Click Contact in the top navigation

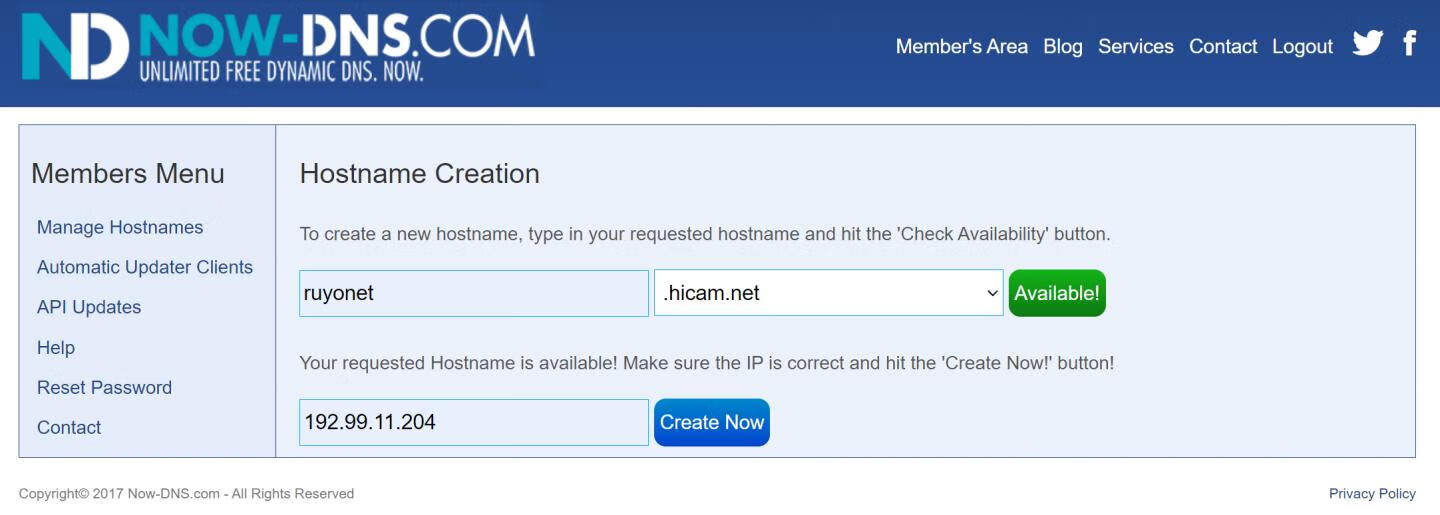coord(1222,47)
